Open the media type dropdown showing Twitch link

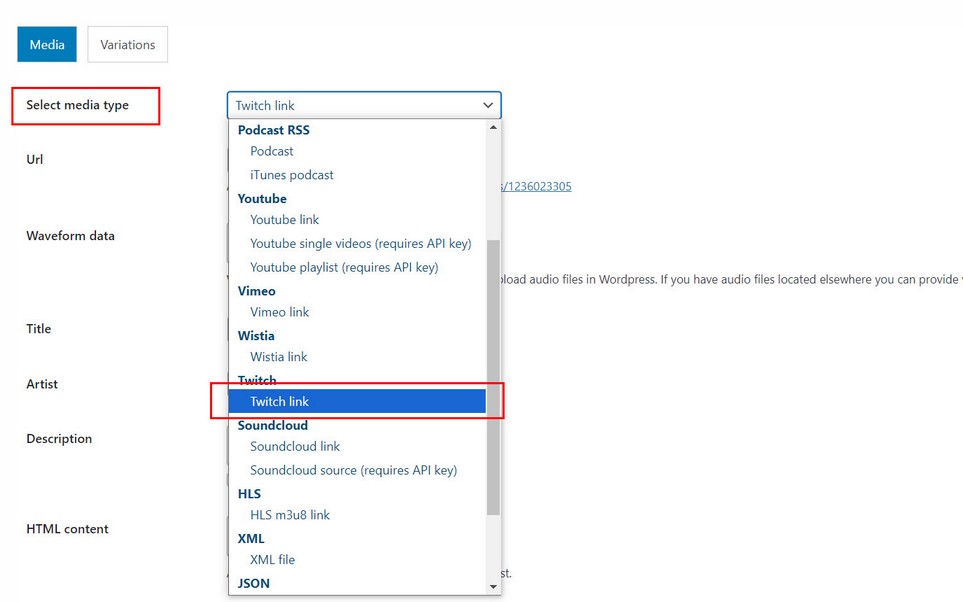(x=364, y=105)
